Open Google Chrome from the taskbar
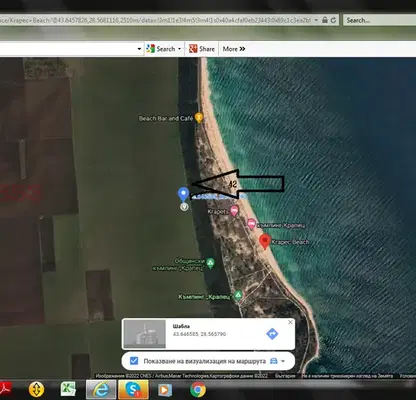This screenshot has width=416, height=400. pyautogui.click(x=198, y=389)
